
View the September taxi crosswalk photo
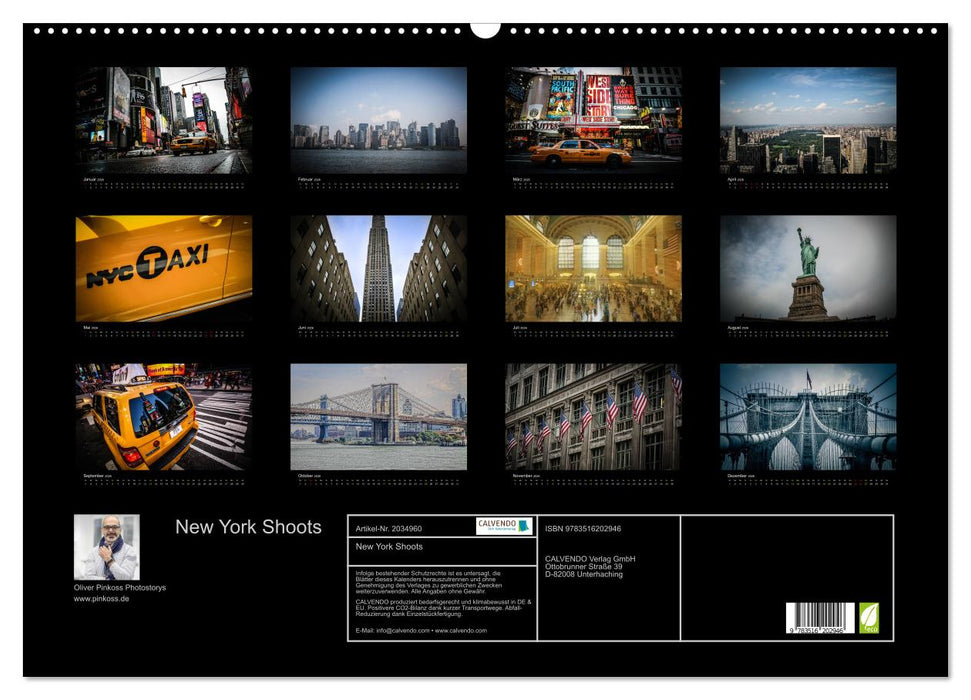162,415
